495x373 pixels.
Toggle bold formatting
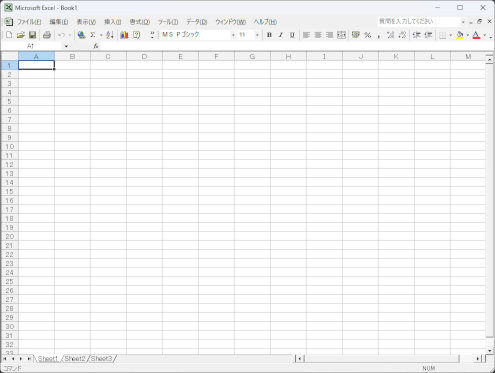(x=269, y=35)
